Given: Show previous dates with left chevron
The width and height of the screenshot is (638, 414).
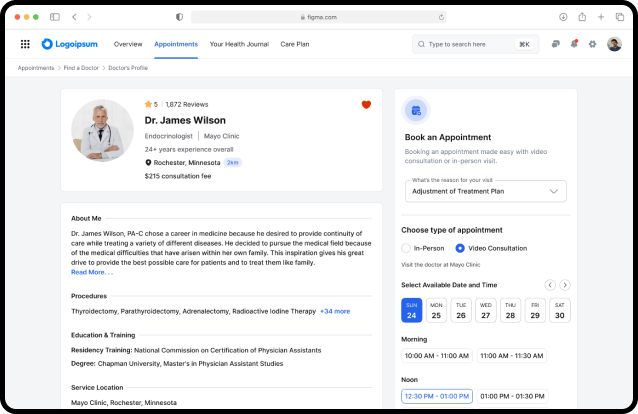Looking at the screenshot, I should click(x=550, y=285).
